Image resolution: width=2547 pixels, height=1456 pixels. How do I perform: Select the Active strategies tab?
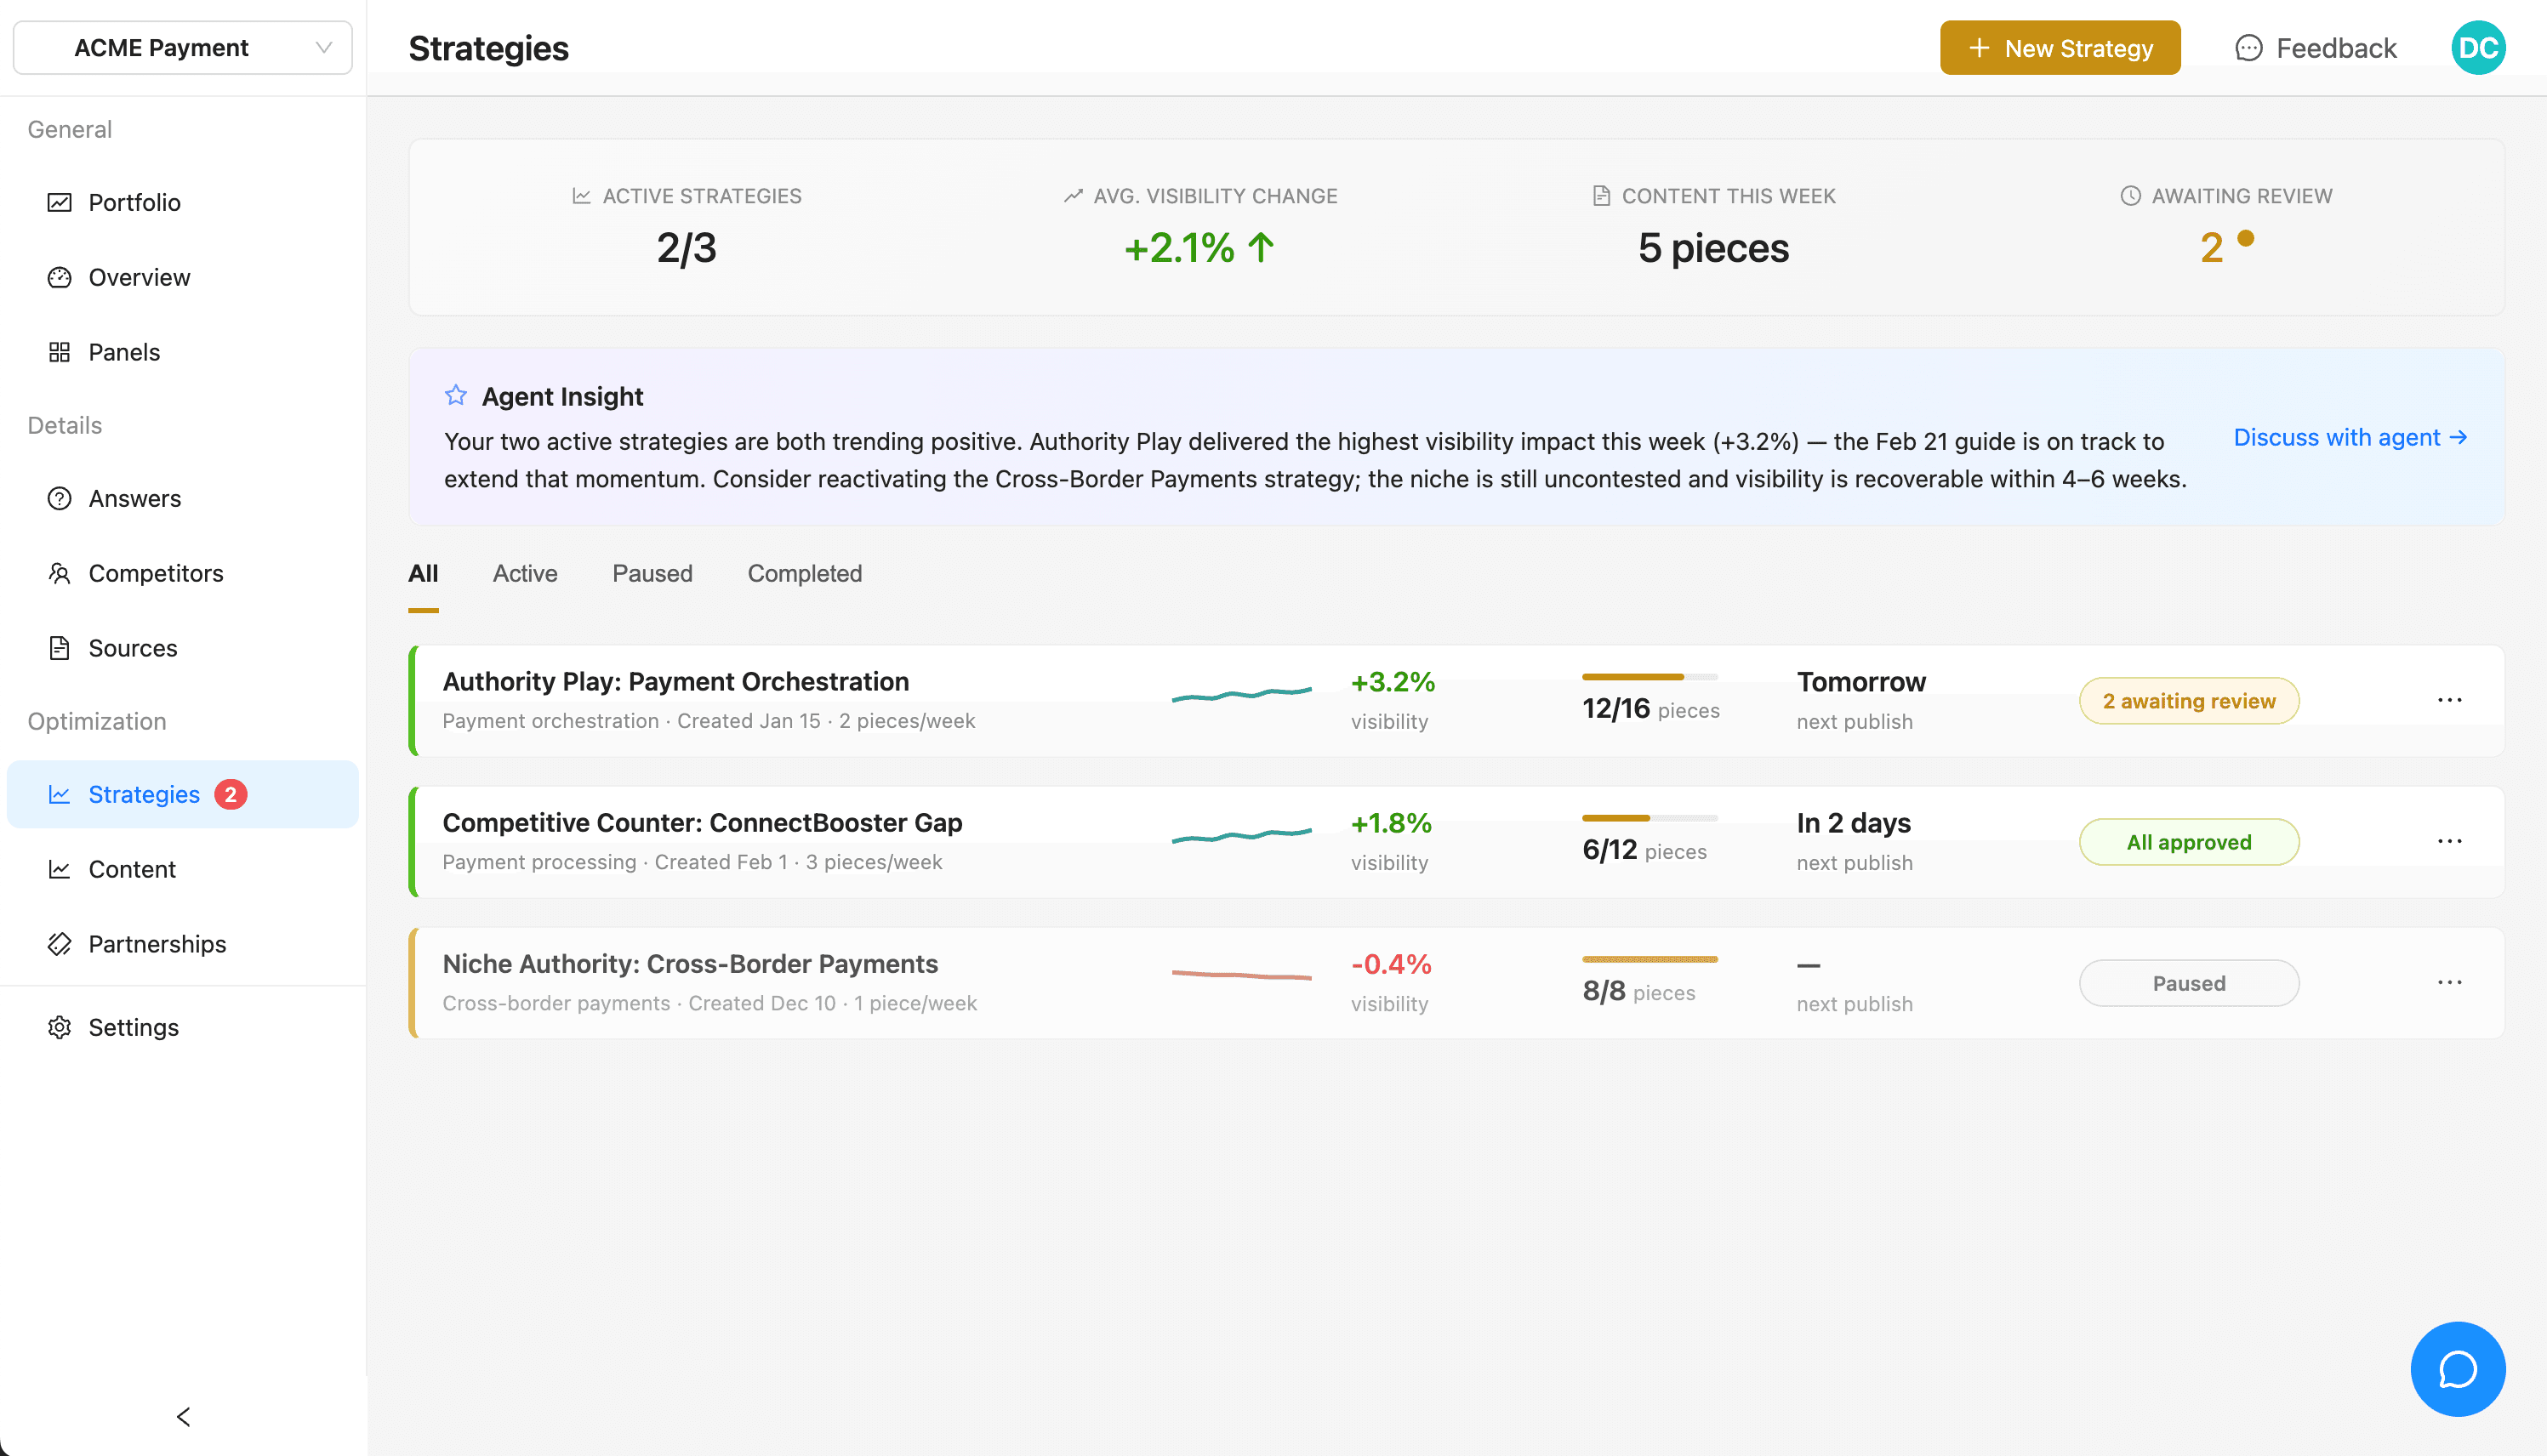pyautogui.click(x=524, y=573)
